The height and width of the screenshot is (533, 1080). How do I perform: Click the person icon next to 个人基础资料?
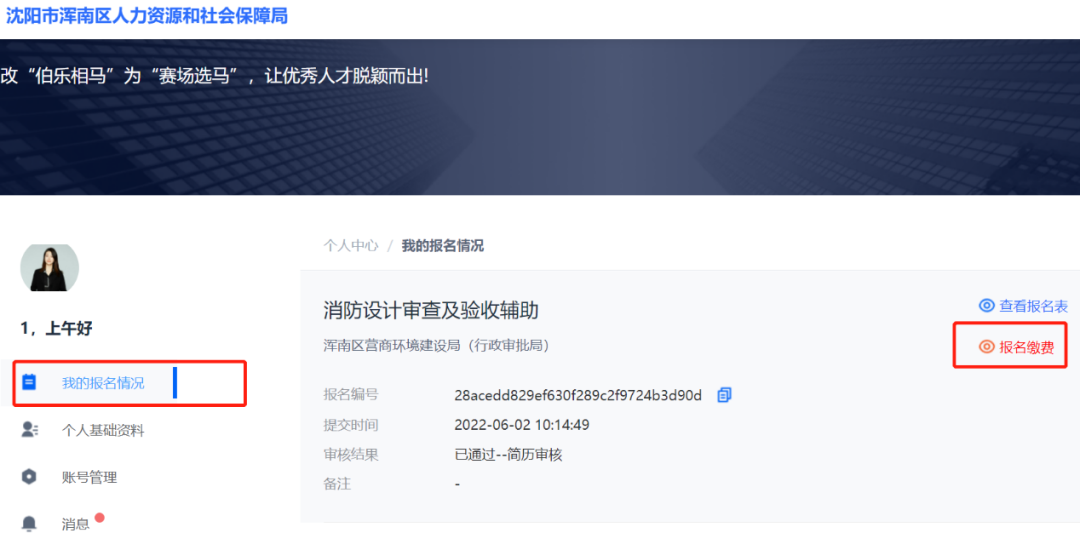tap(29, 430)
